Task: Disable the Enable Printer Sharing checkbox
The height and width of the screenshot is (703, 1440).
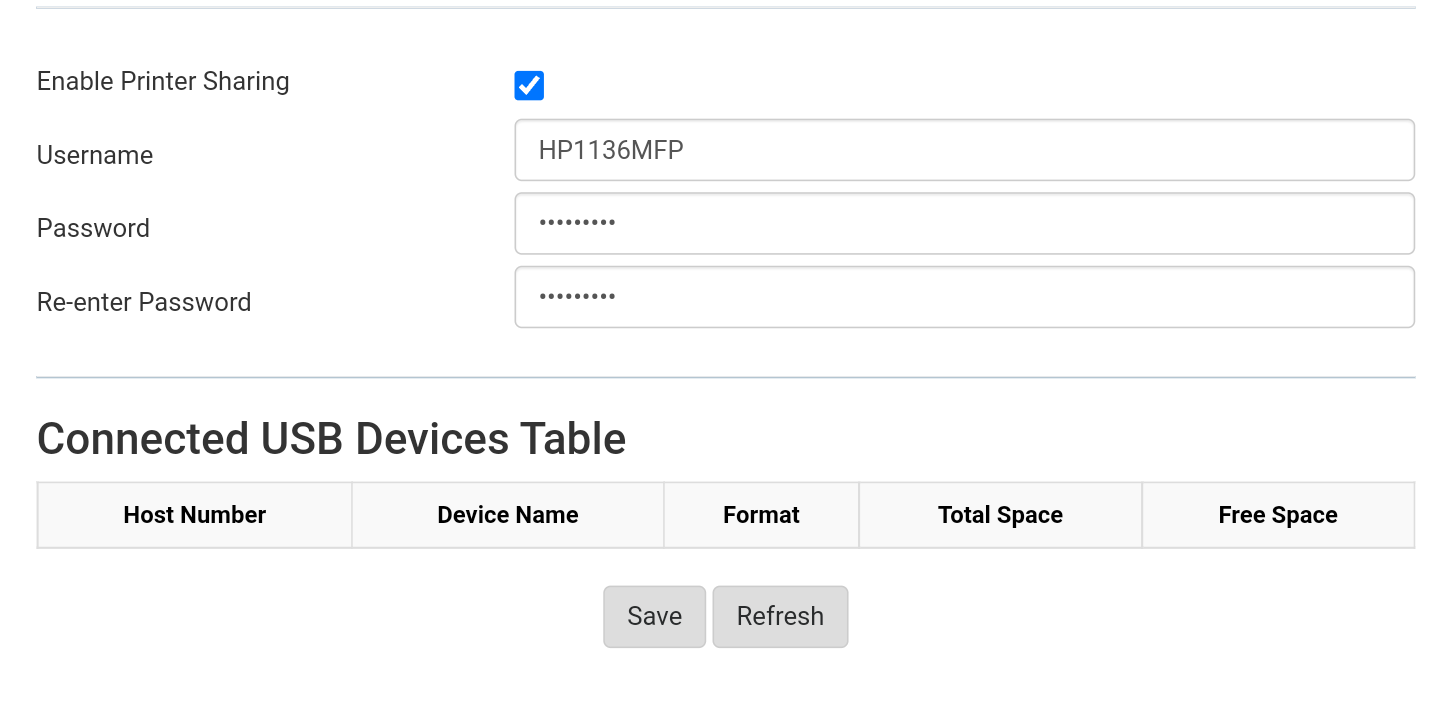Action: click(529, 86)
